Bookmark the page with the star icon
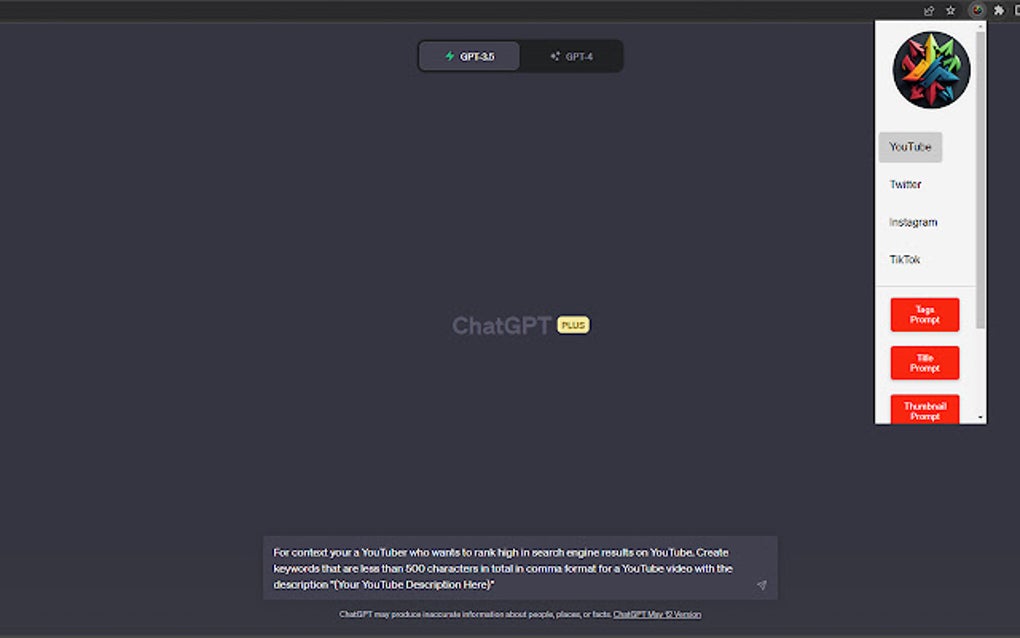The height and width of the screenshot is (638, 1020). pos(950,10)
